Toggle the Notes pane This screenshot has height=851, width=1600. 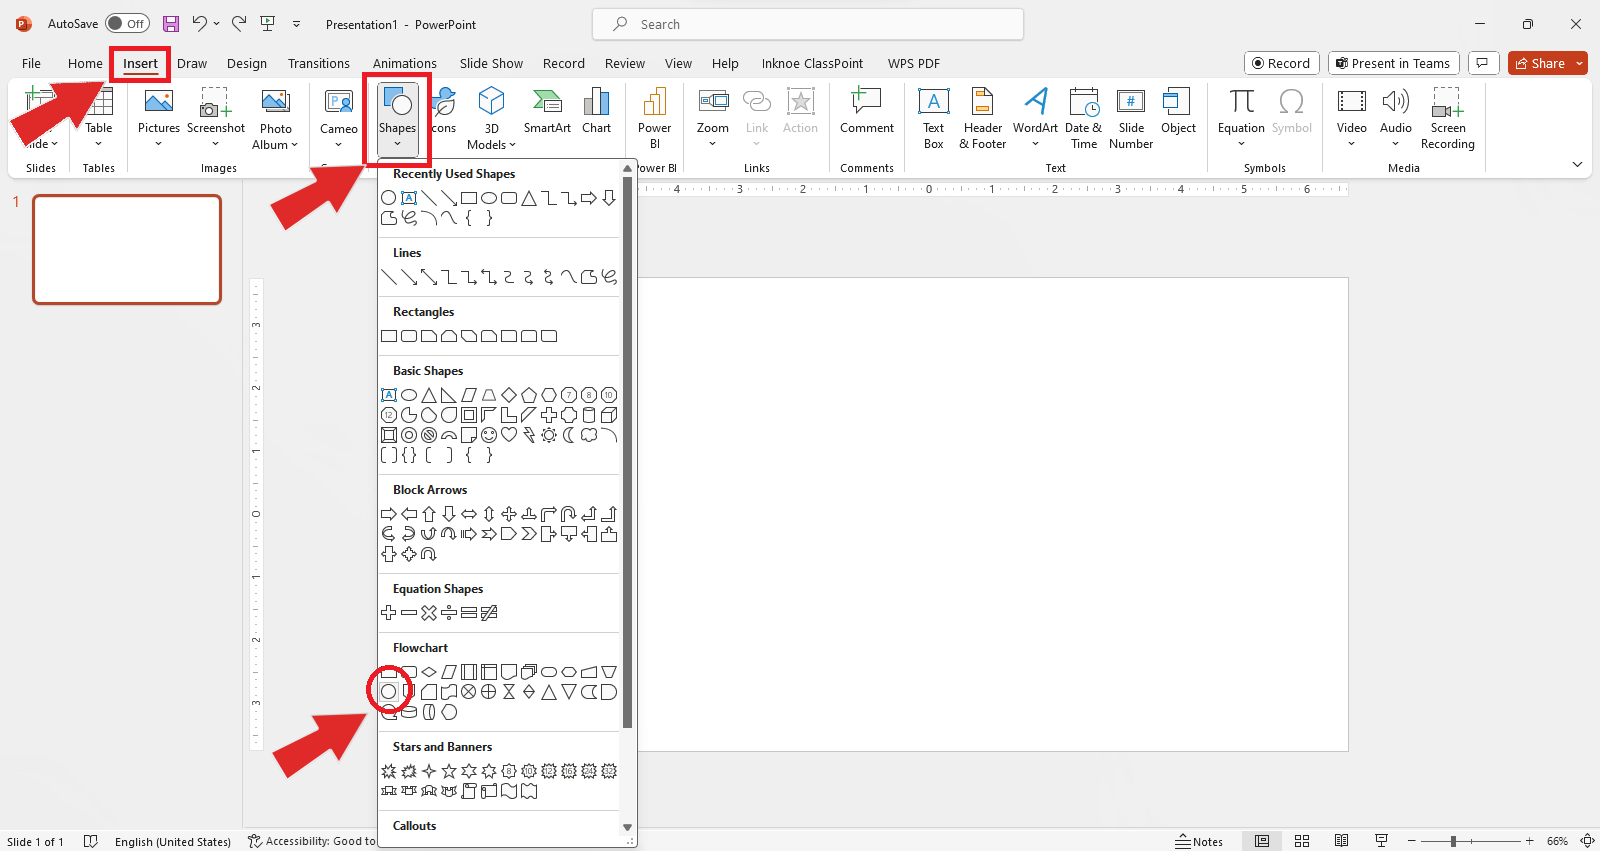tap(1200, 841)
